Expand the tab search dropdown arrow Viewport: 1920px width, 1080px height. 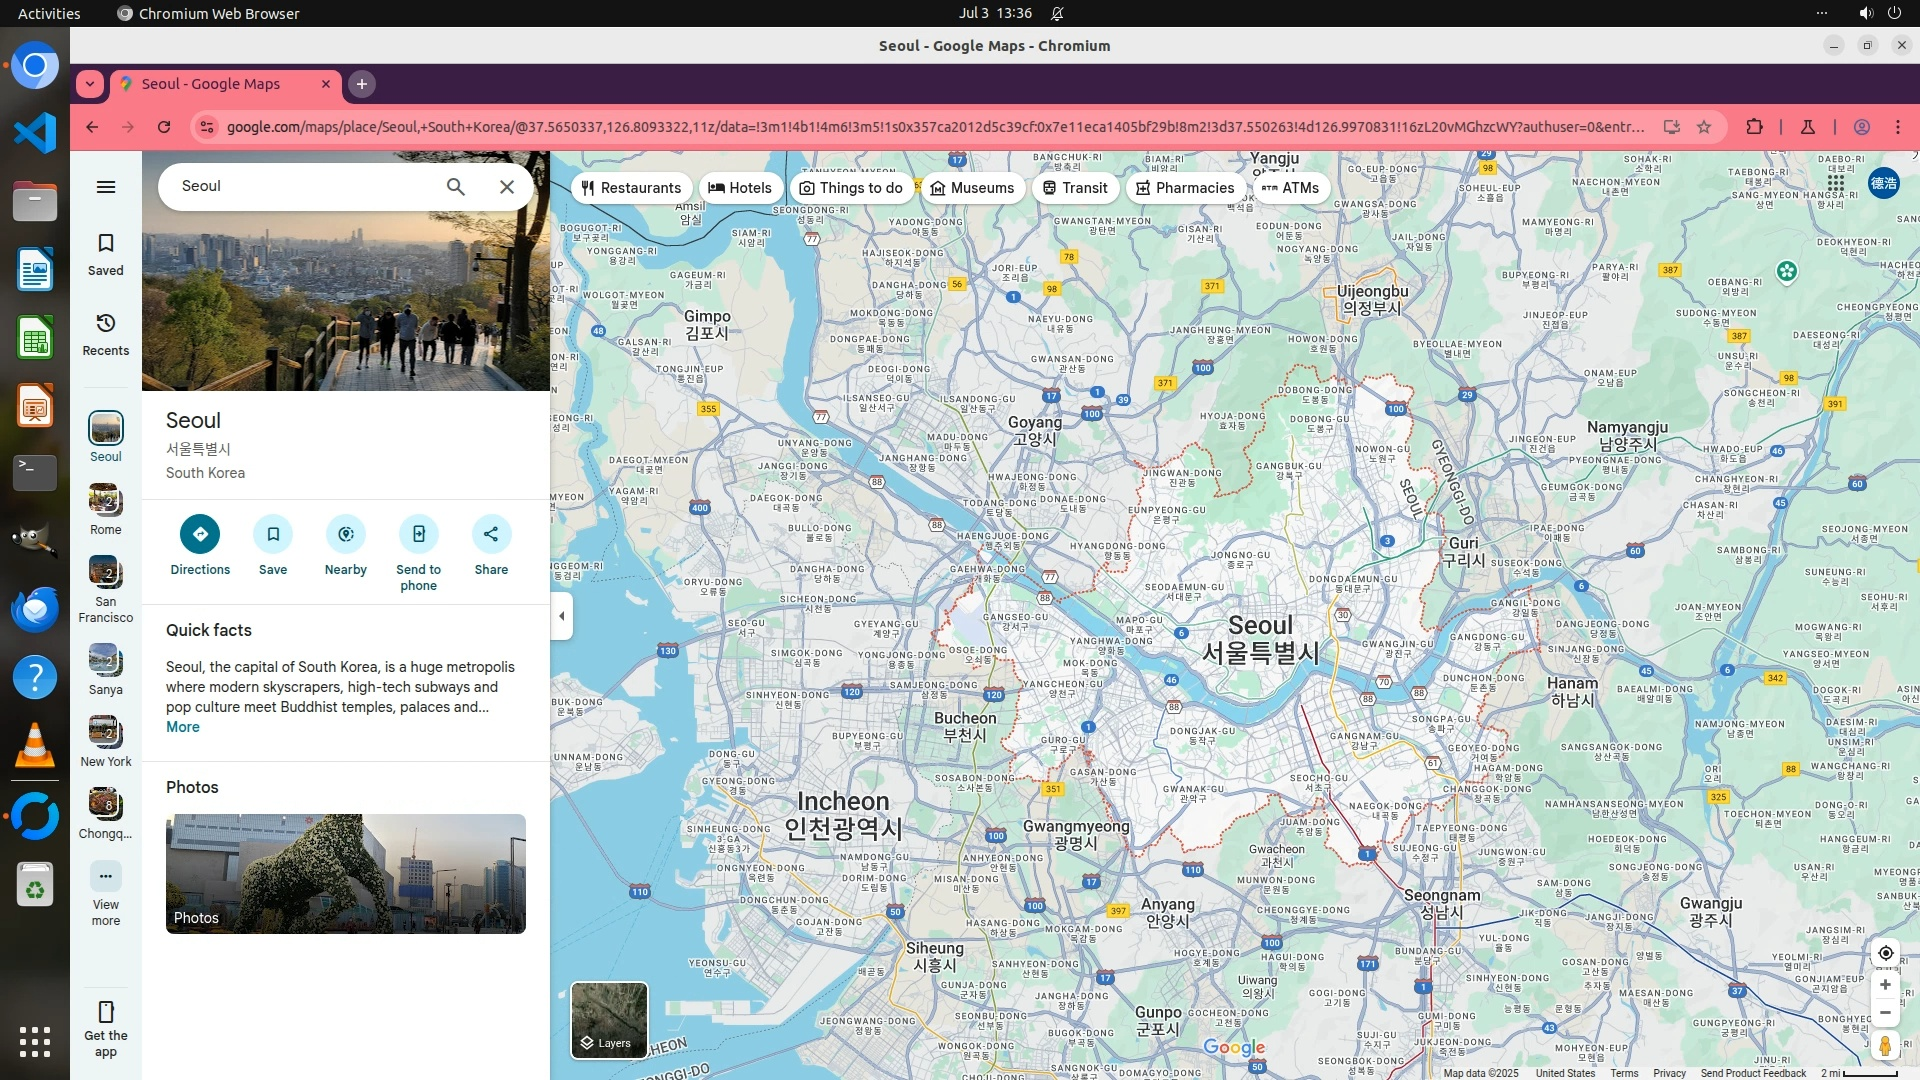[x=90, y=84]
